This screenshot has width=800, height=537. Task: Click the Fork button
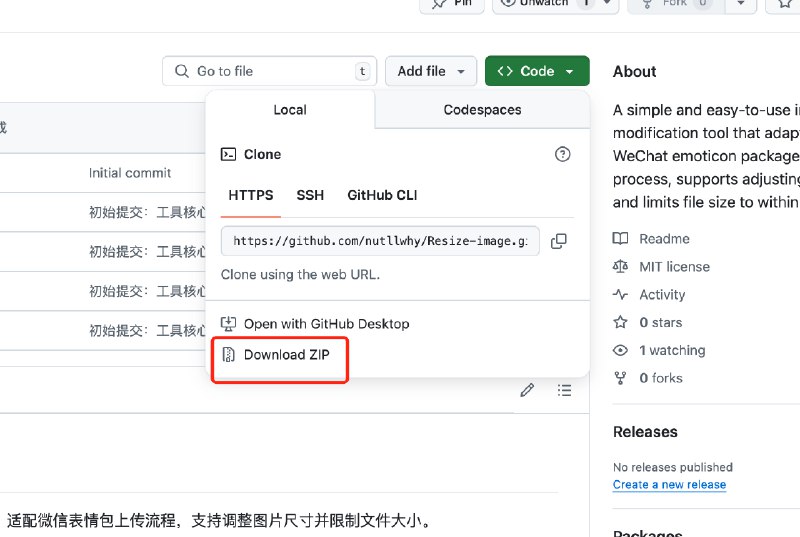[x=677, y=4]
